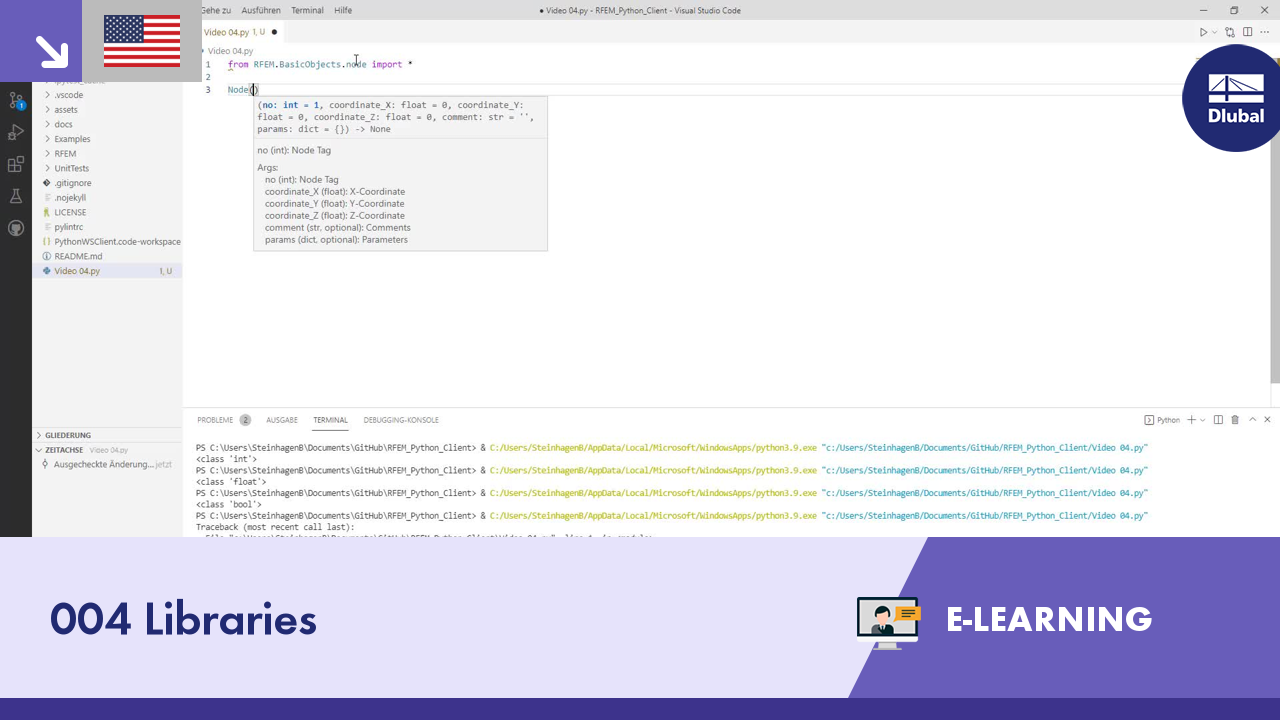Open the Testing flask view

[x=16, y=196]
